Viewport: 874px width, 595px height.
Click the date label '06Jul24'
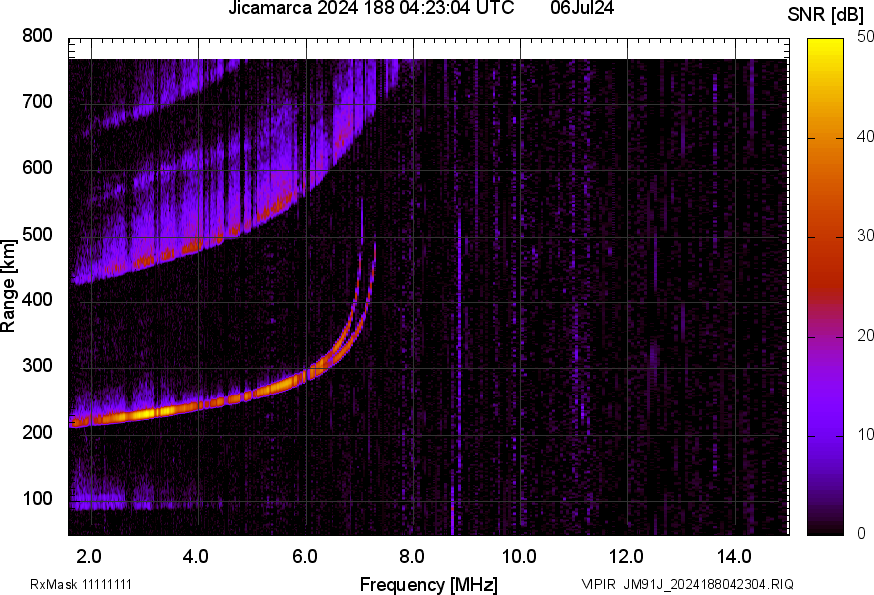pos(582,8)
